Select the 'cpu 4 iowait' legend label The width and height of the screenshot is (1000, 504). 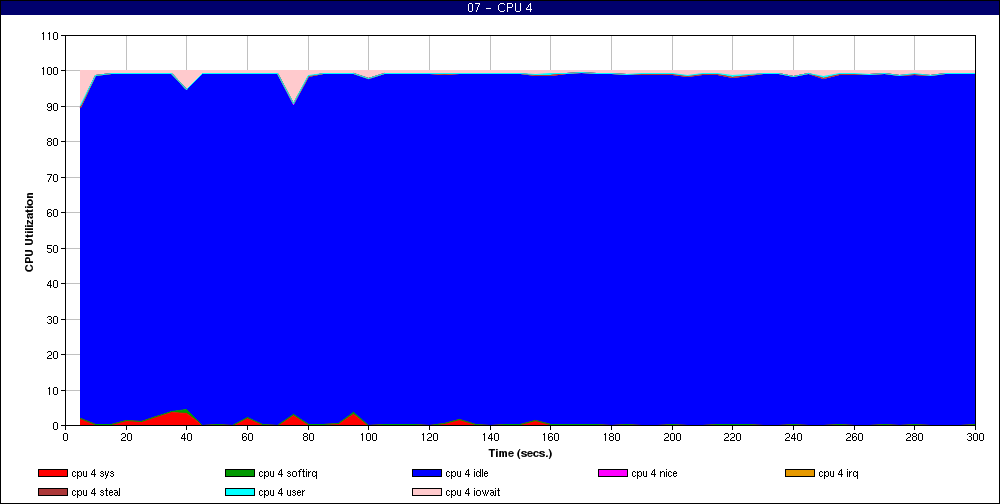[473, 493]
